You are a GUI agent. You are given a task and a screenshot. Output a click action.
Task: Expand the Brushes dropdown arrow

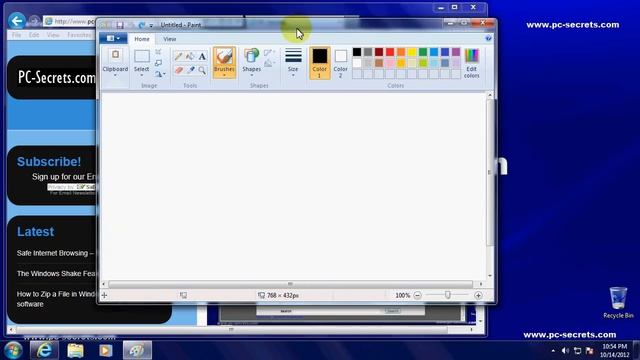point(224,75)
